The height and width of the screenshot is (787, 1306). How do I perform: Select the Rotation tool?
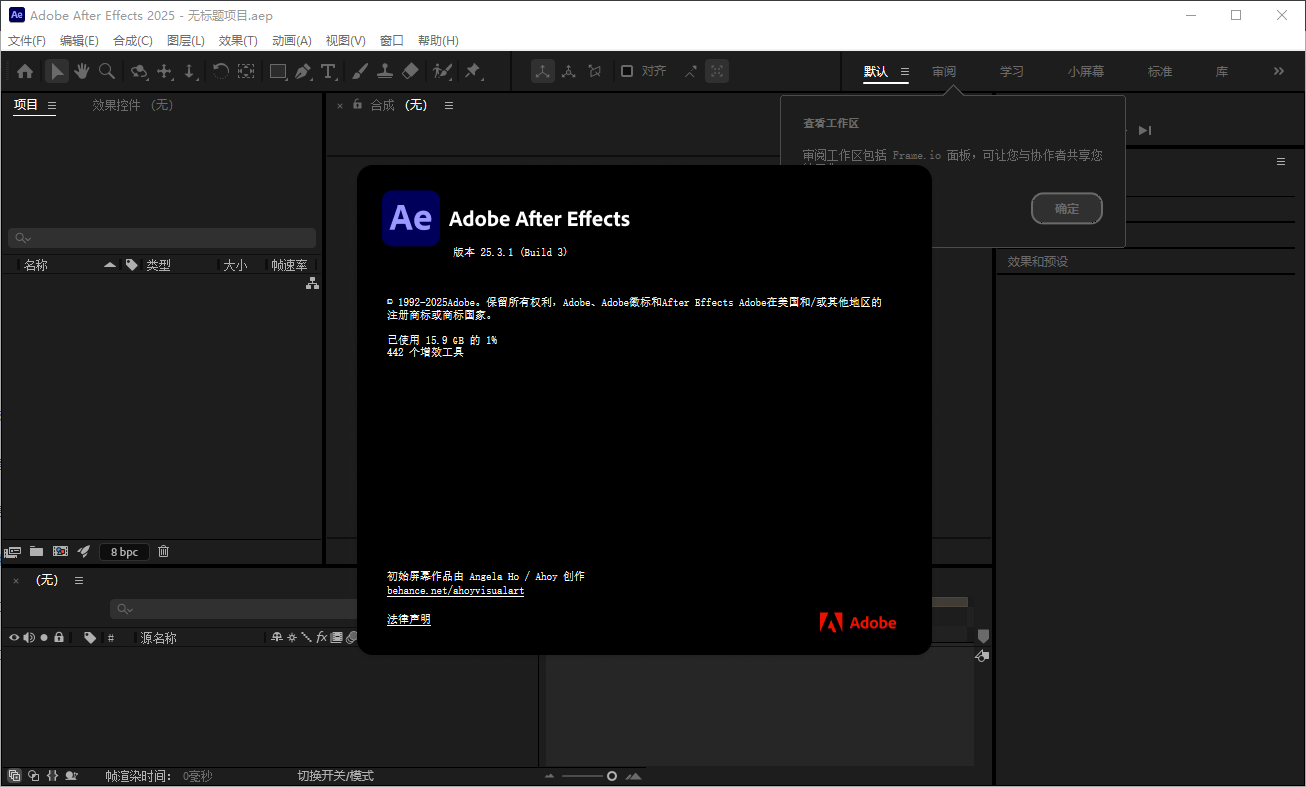221,71
